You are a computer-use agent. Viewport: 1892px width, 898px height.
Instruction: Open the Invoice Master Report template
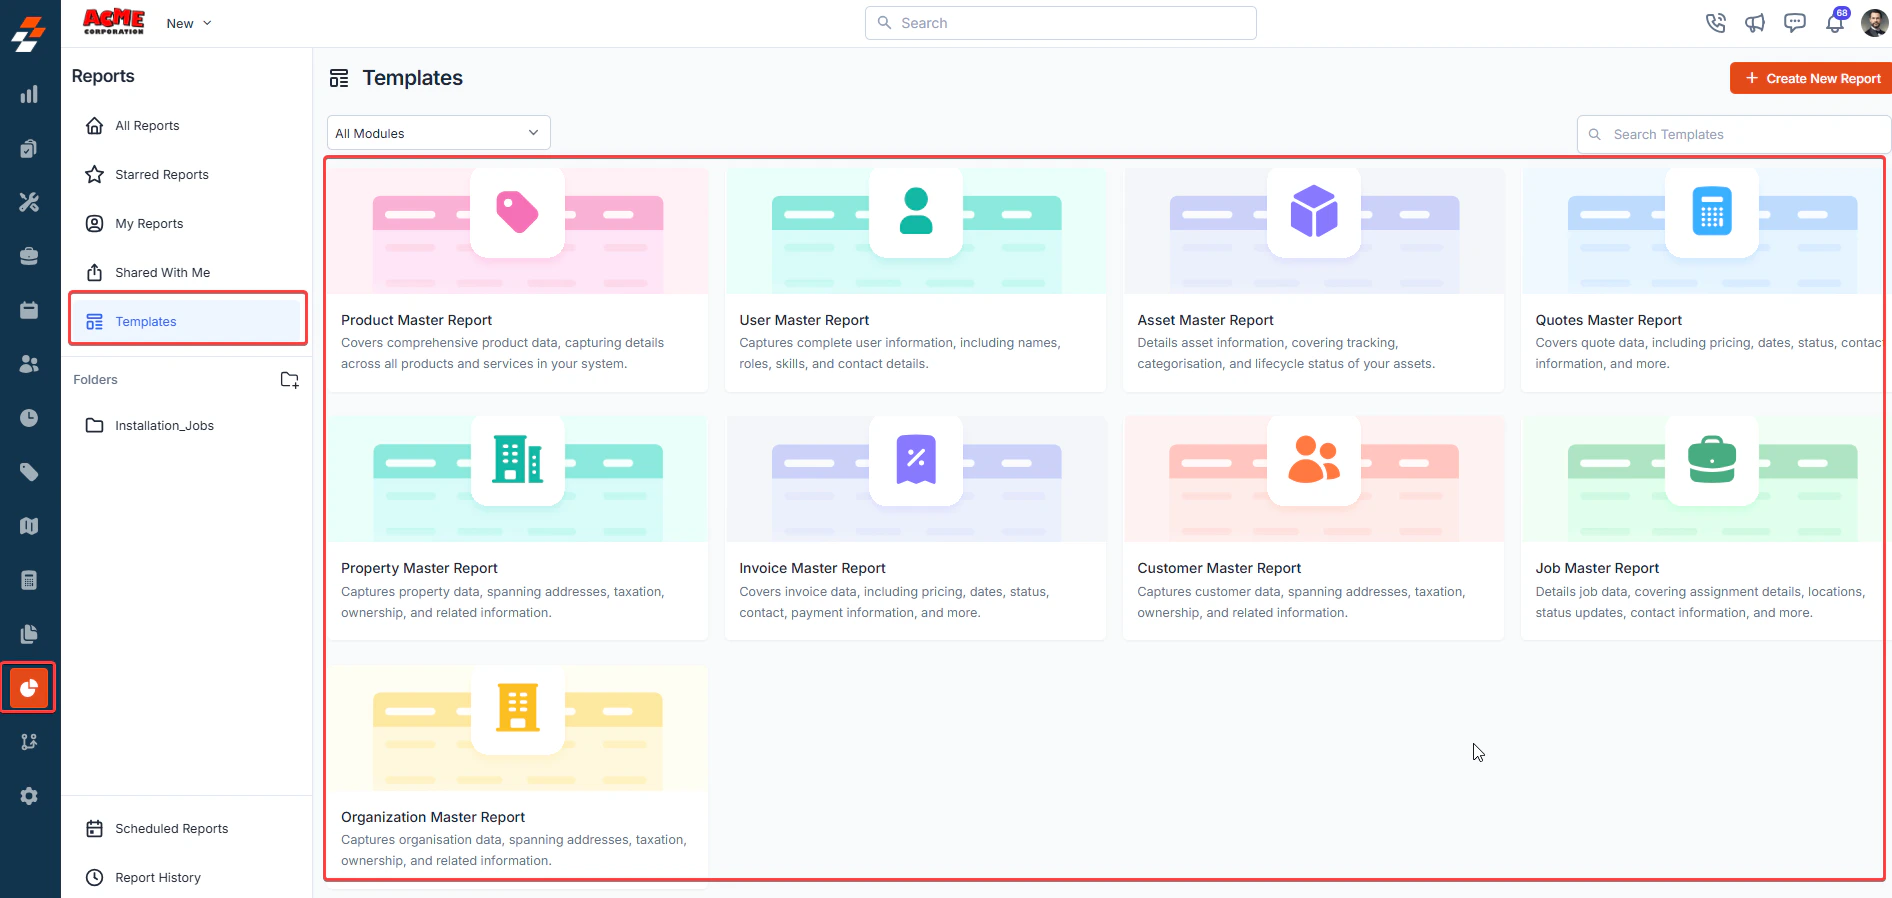916,528
